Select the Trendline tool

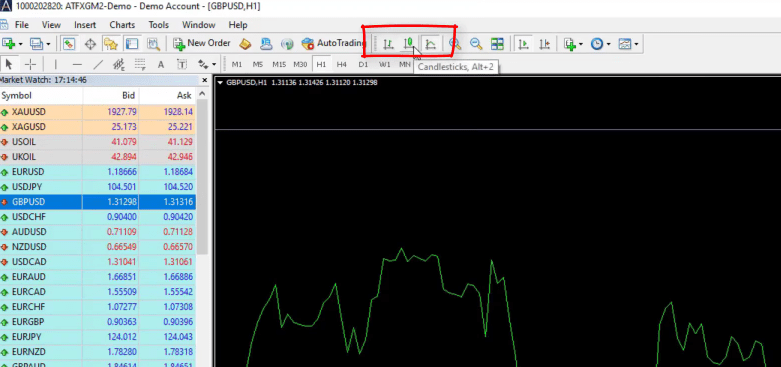click(x=98, y=64)
